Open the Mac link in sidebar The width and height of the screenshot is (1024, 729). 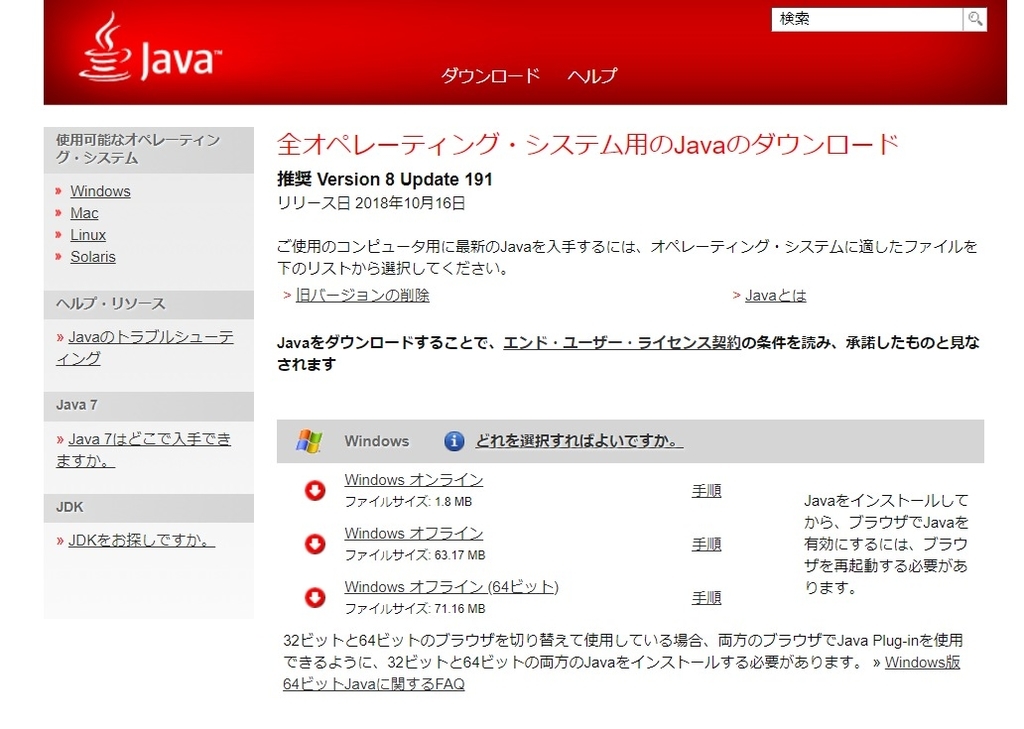pyautogui.click(x=84, y=213)
